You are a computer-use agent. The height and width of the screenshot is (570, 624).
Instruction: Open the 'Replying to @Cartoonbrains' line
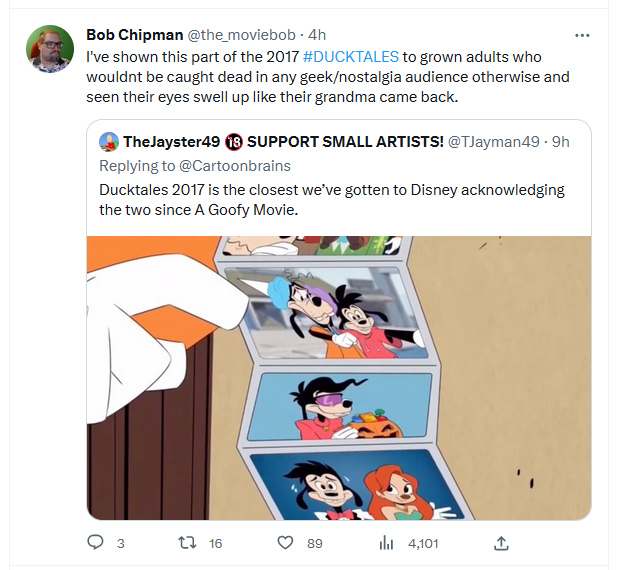coord(195,166)
